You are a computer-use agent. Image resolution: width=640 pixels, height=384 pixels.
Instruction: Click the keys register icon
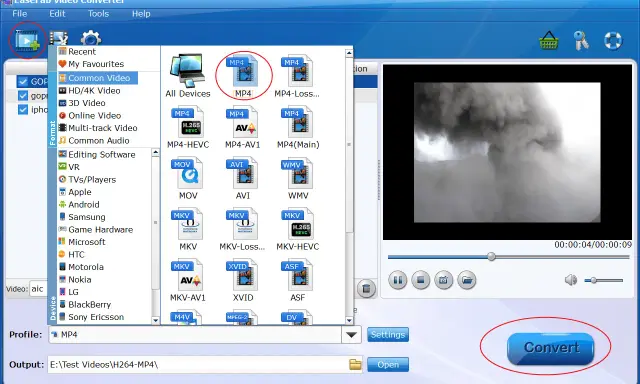(x=581, y=40)
